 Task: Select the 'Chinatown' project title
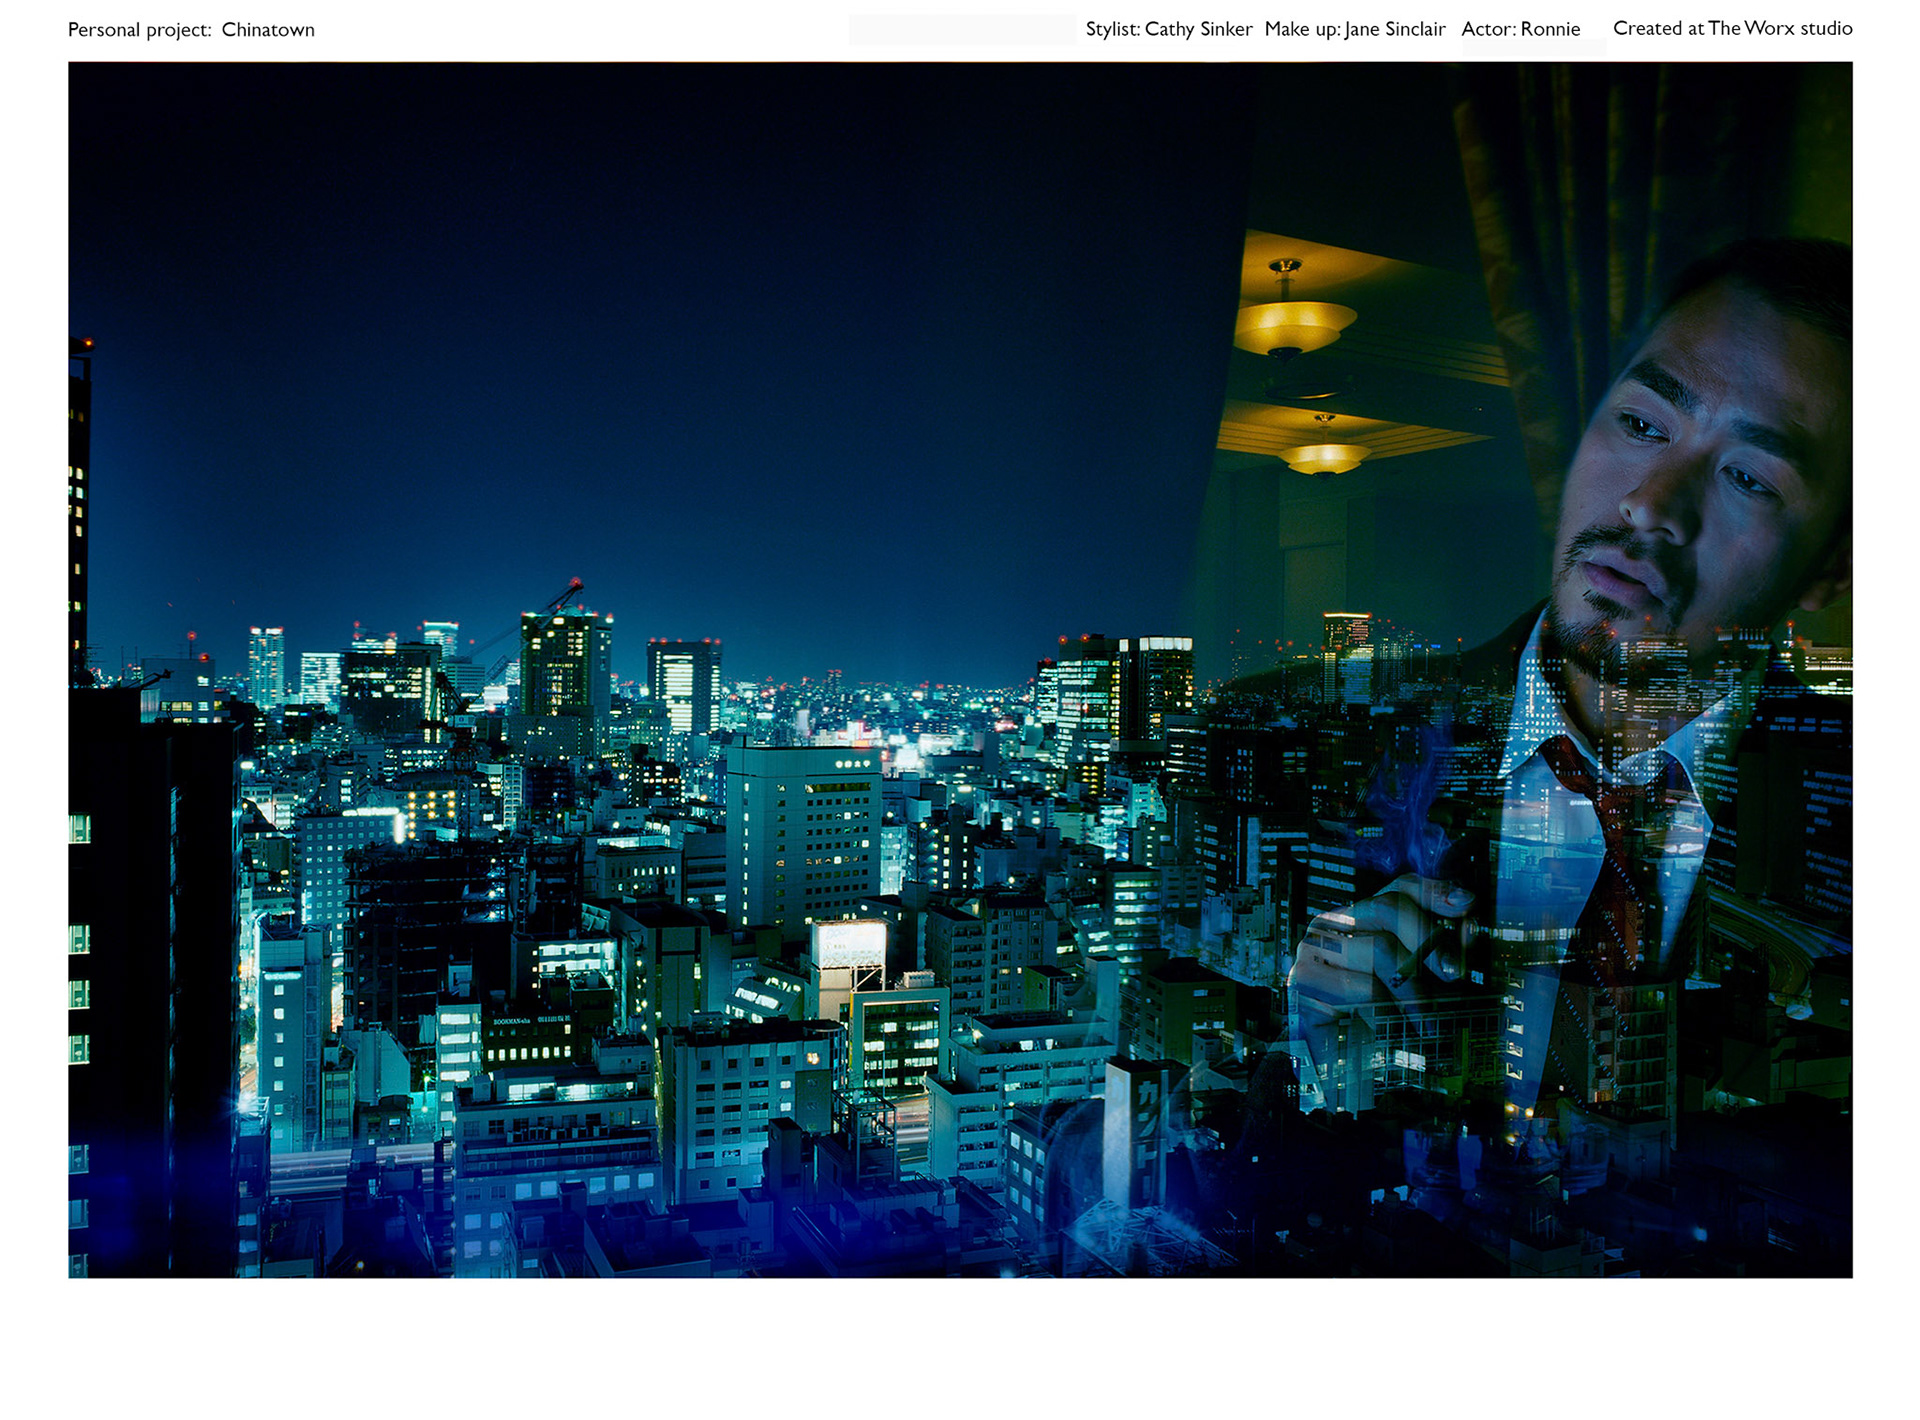(x=268, y=30)
